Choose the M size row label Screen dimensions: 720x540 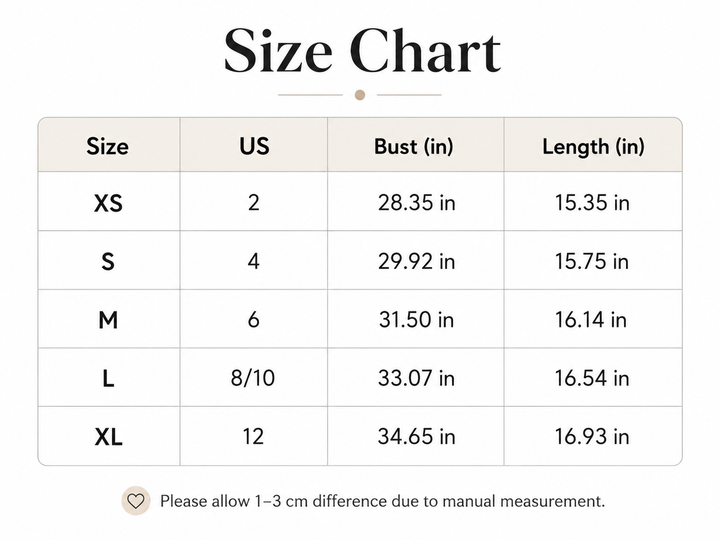pos(108,320)
